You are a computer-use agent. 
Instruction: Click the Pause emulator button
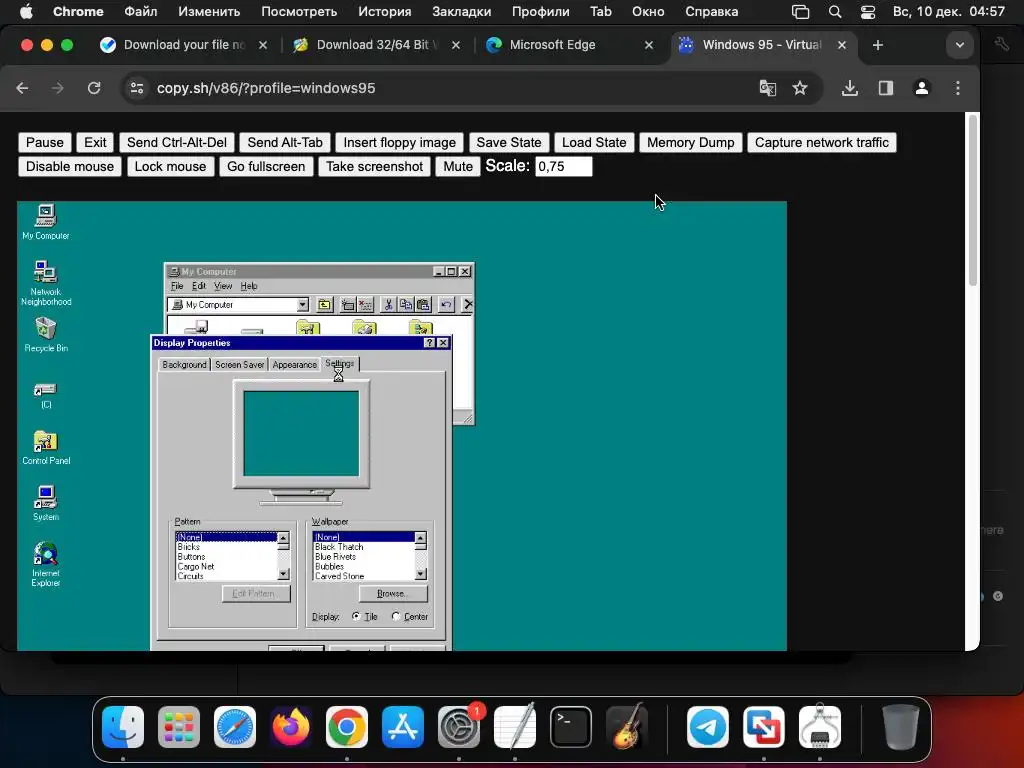pyautogui.click(x=44, y=142)
